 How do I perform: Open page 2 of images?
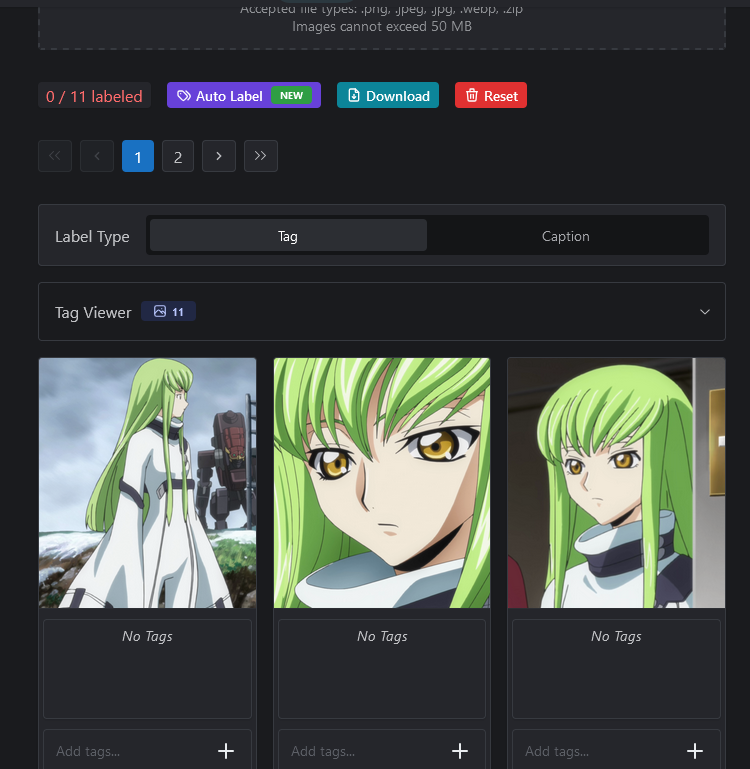point(178,156)
